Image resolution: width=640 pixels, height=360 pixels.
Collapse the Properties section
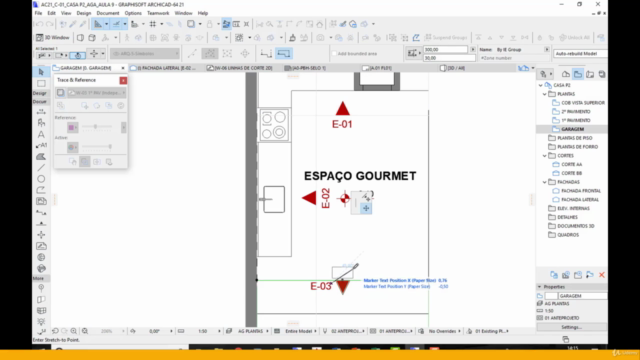[x=540, y=287]
